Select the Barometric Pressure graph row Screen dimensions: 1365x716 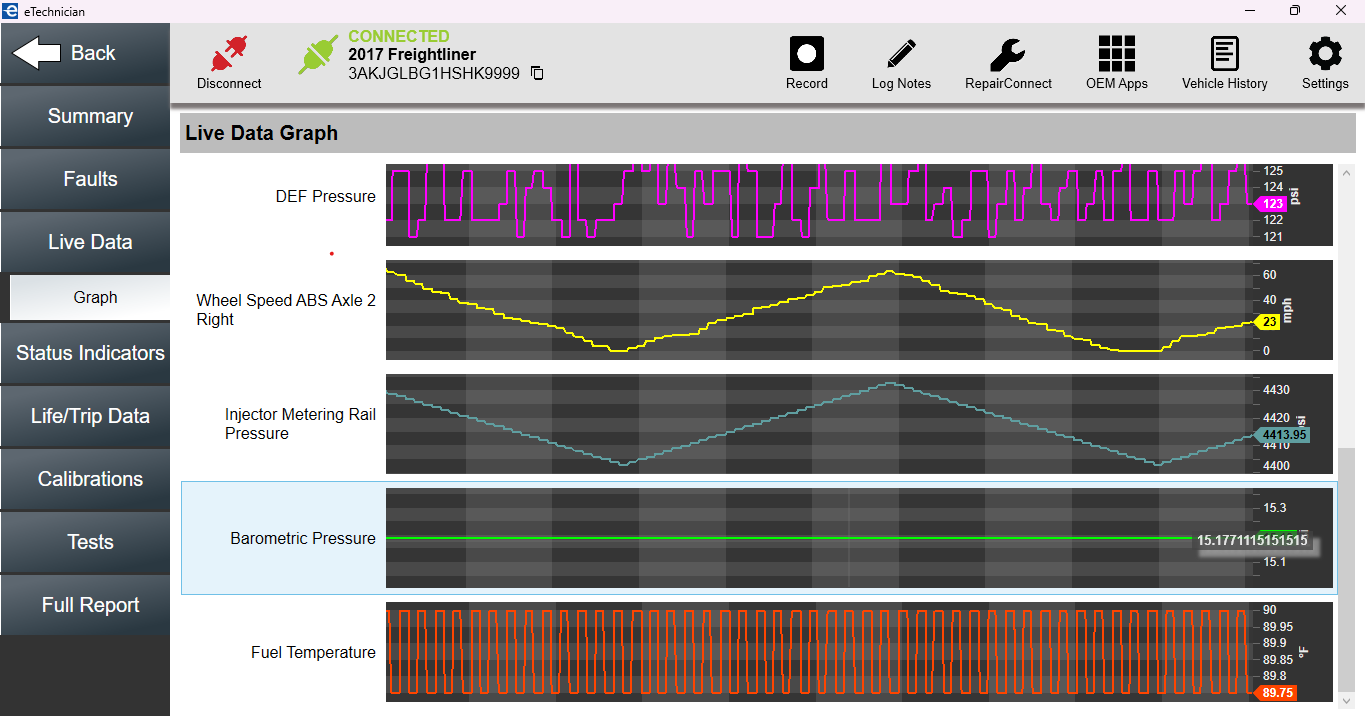[758, 538]
